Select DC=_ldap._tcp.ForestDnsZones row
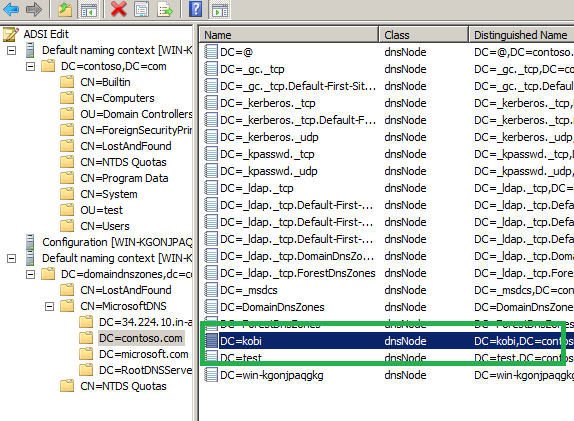Viewport: 574px width, 421px height. pyautogui.click(x=389, y=273)
